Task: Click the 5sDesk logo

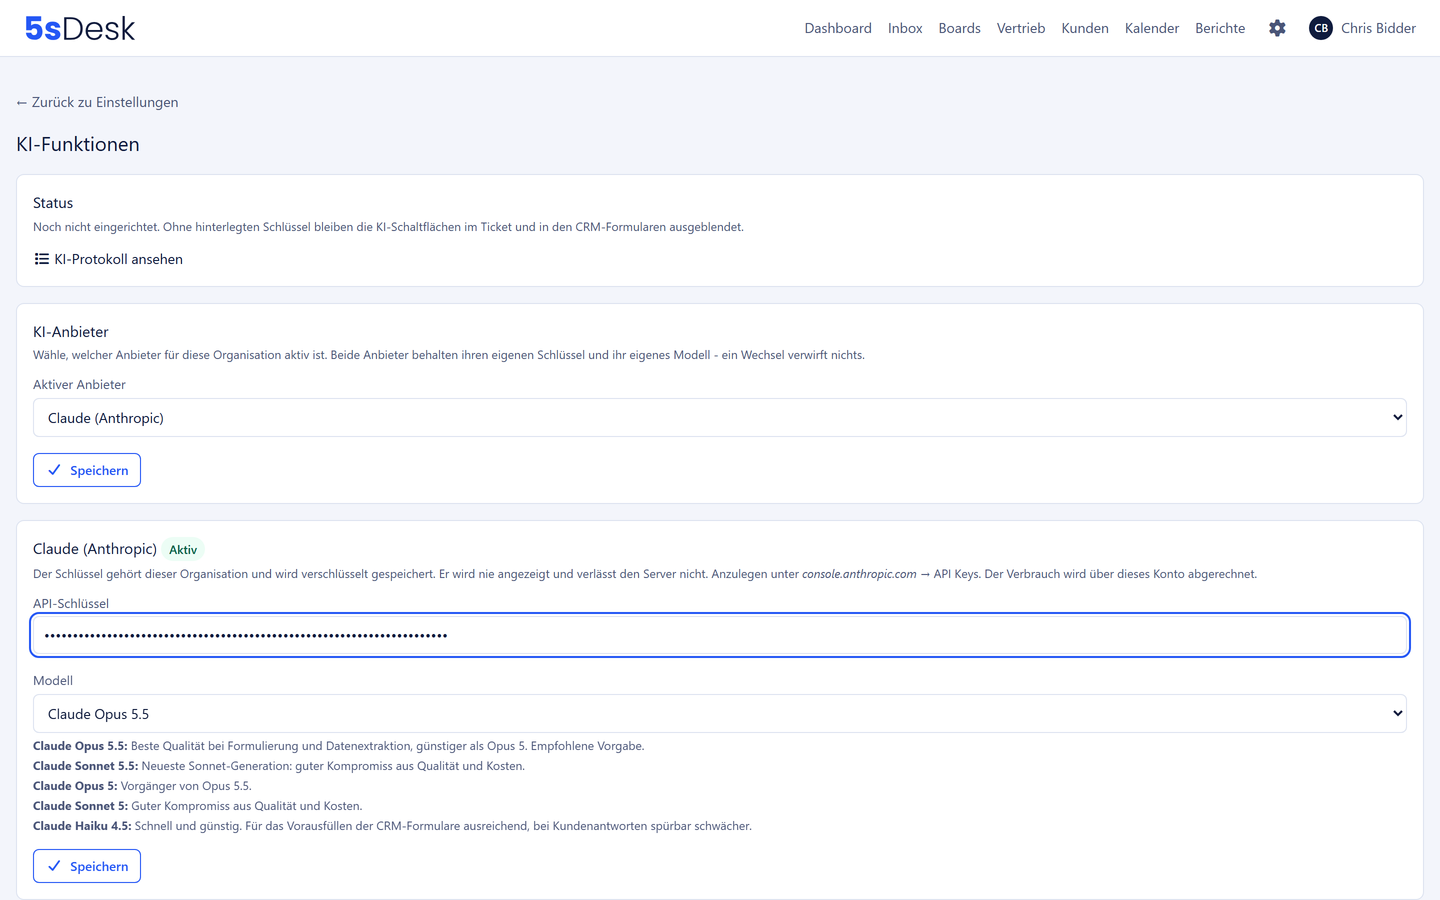Action: [x=80, y=28]
